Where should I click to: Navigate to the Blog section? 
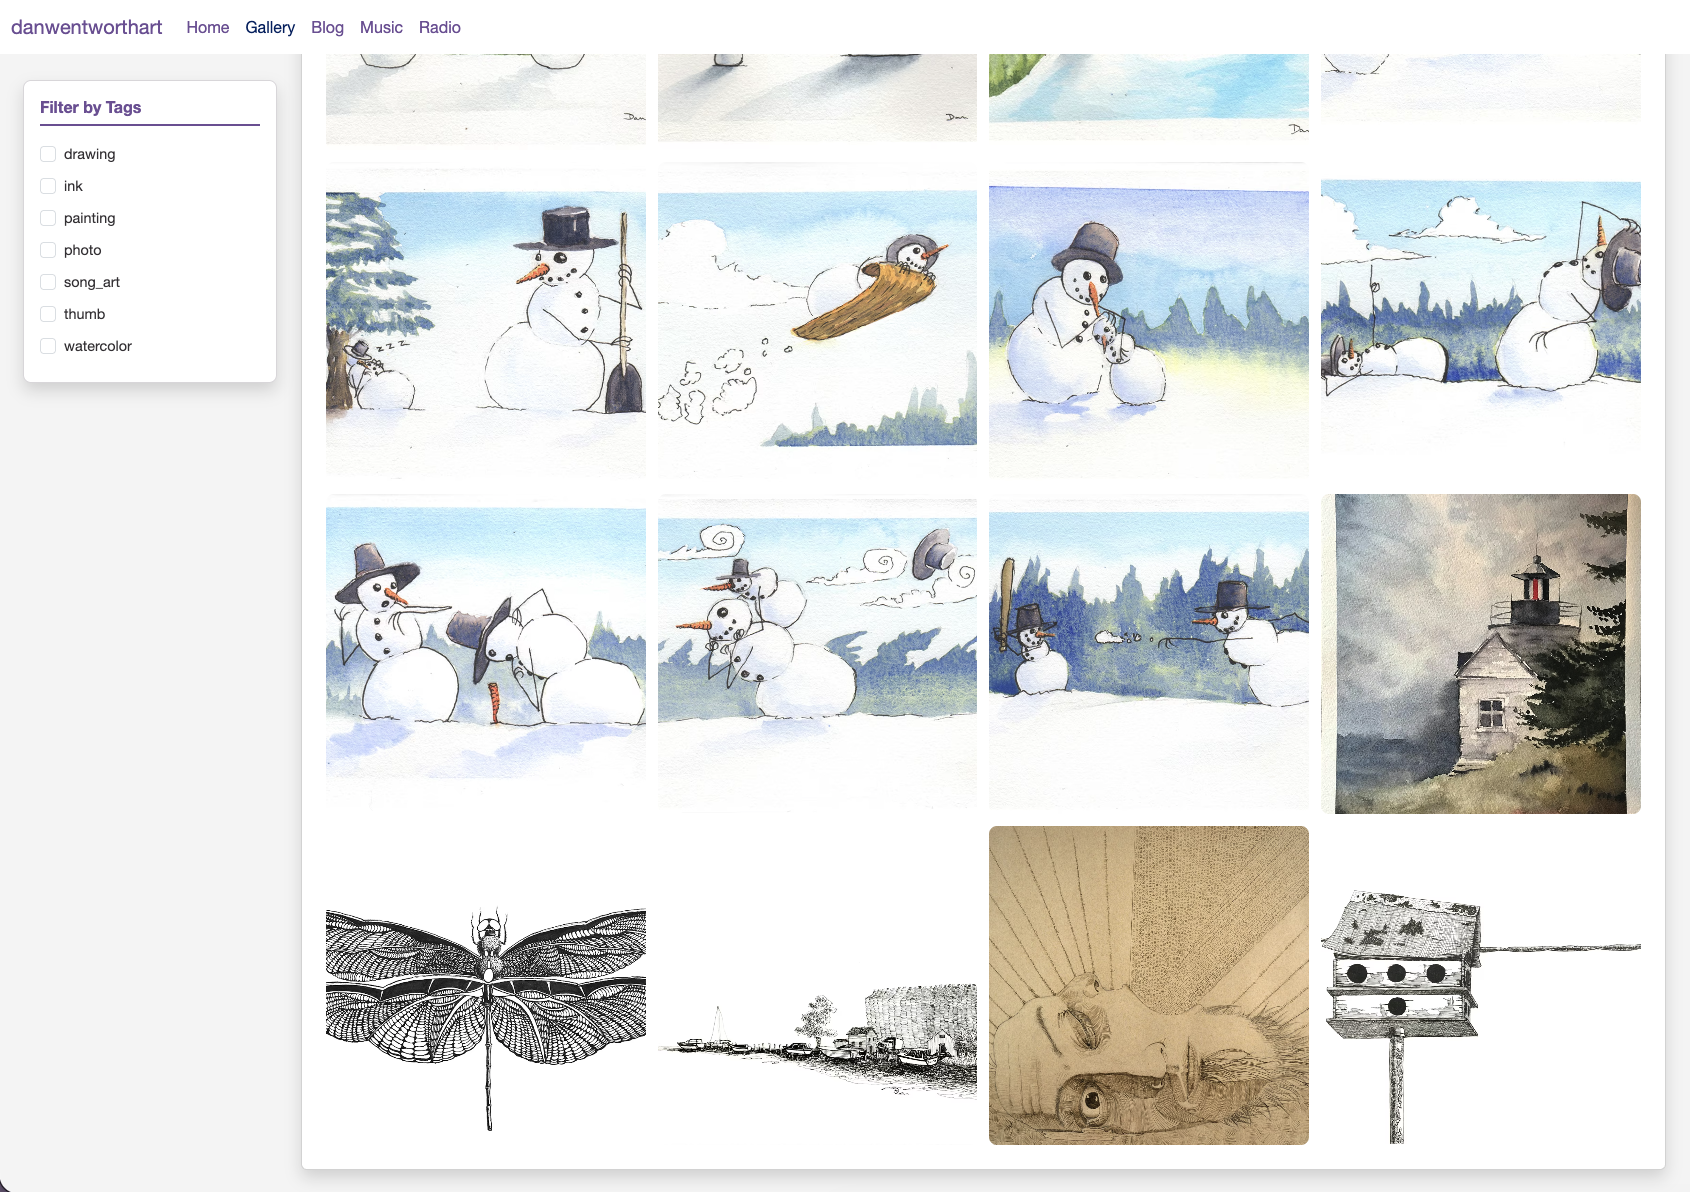(327, 27)
